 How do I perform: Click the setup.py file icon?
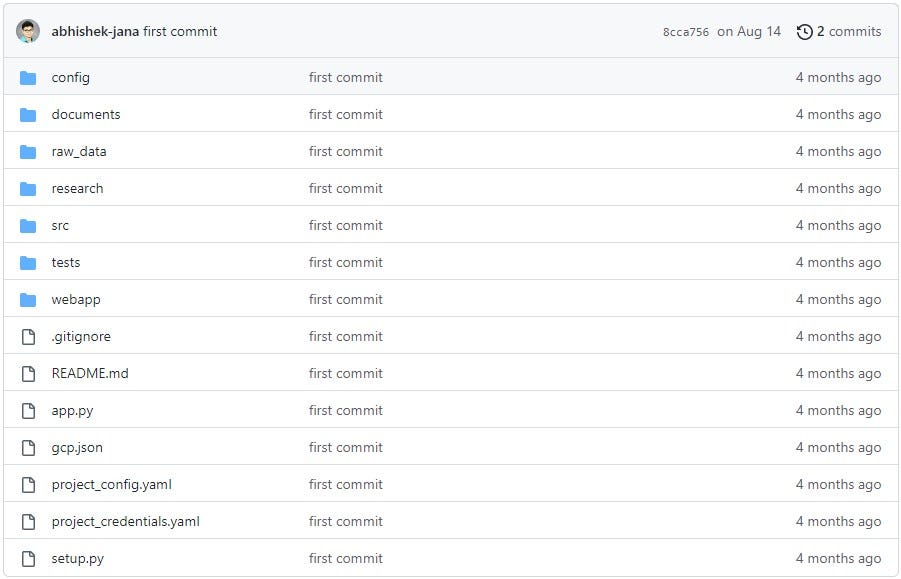coord(28,559)
